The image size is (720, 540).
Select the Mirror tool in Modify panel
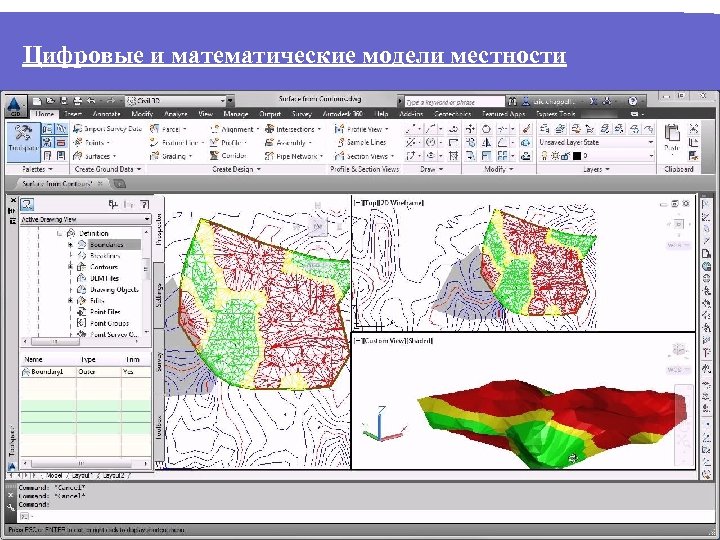tap(486, 143)
